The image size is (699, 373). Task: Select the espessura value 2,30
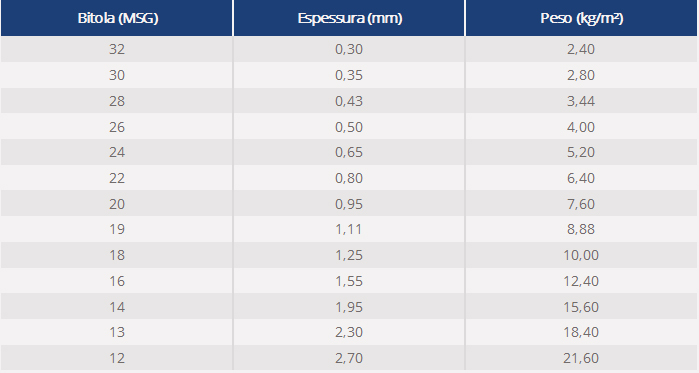click(x=349, y=332)
